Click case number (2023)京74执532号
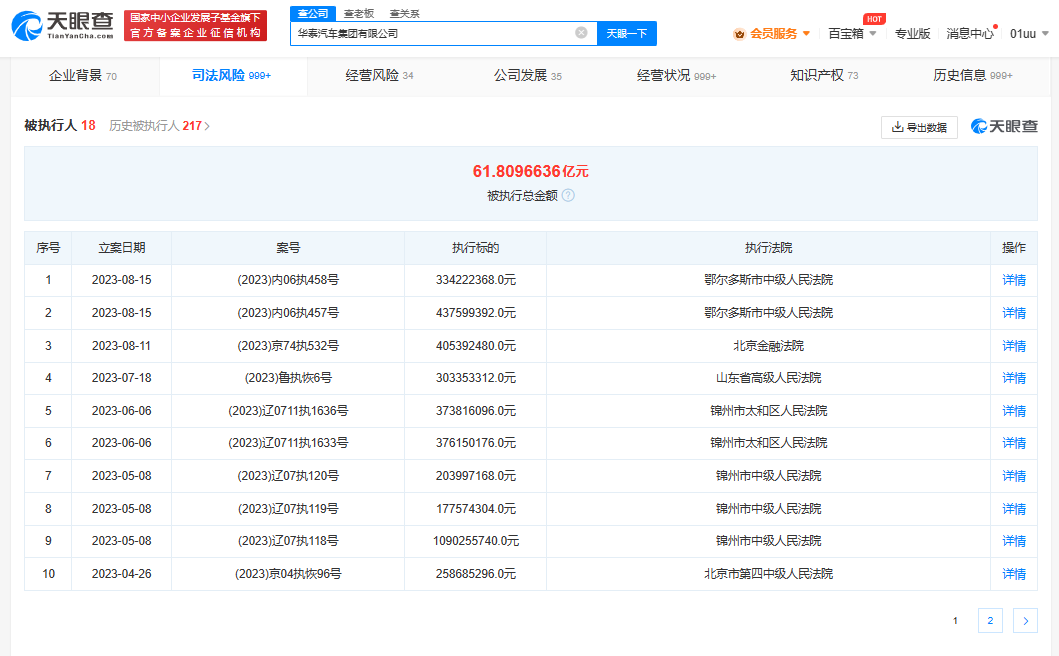The image size is (1059, 656). pos(288,346)
